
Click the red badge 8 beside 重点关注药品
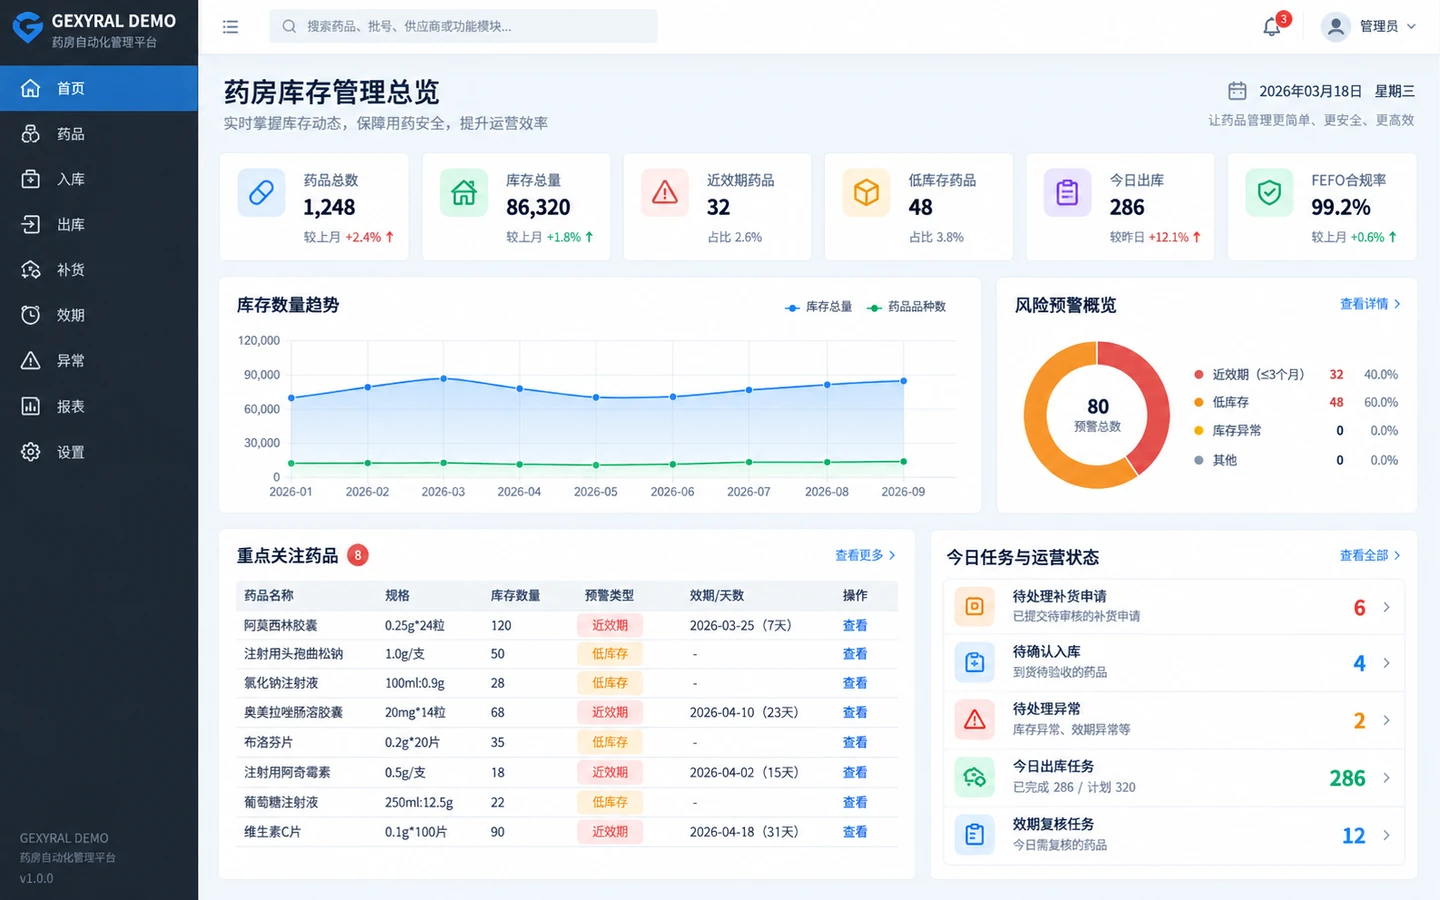[x=358, y=555]
